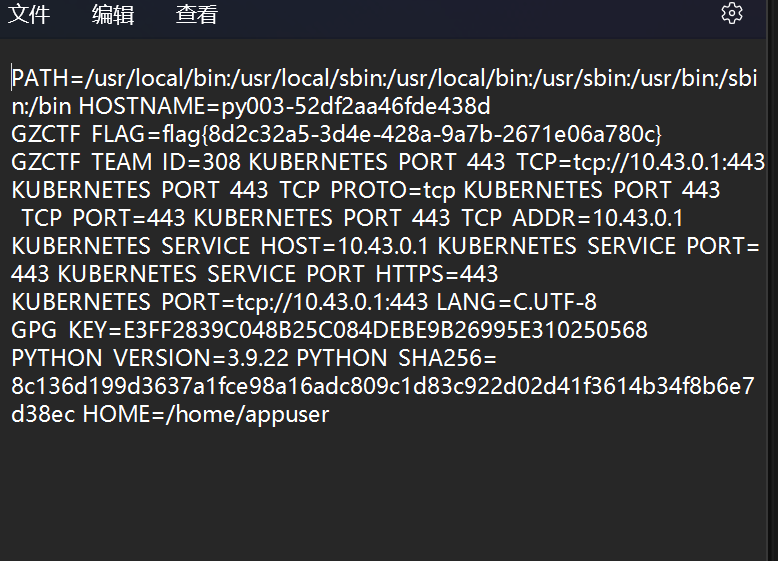Click the word PATH at text start
Viewport: 778px width, 561px height.
40,78
